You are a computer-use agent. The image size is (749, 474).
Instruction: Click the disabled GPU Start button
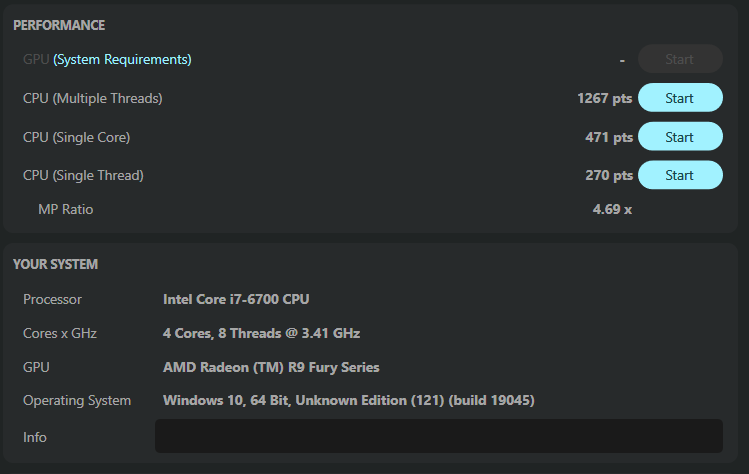[680, 59]
